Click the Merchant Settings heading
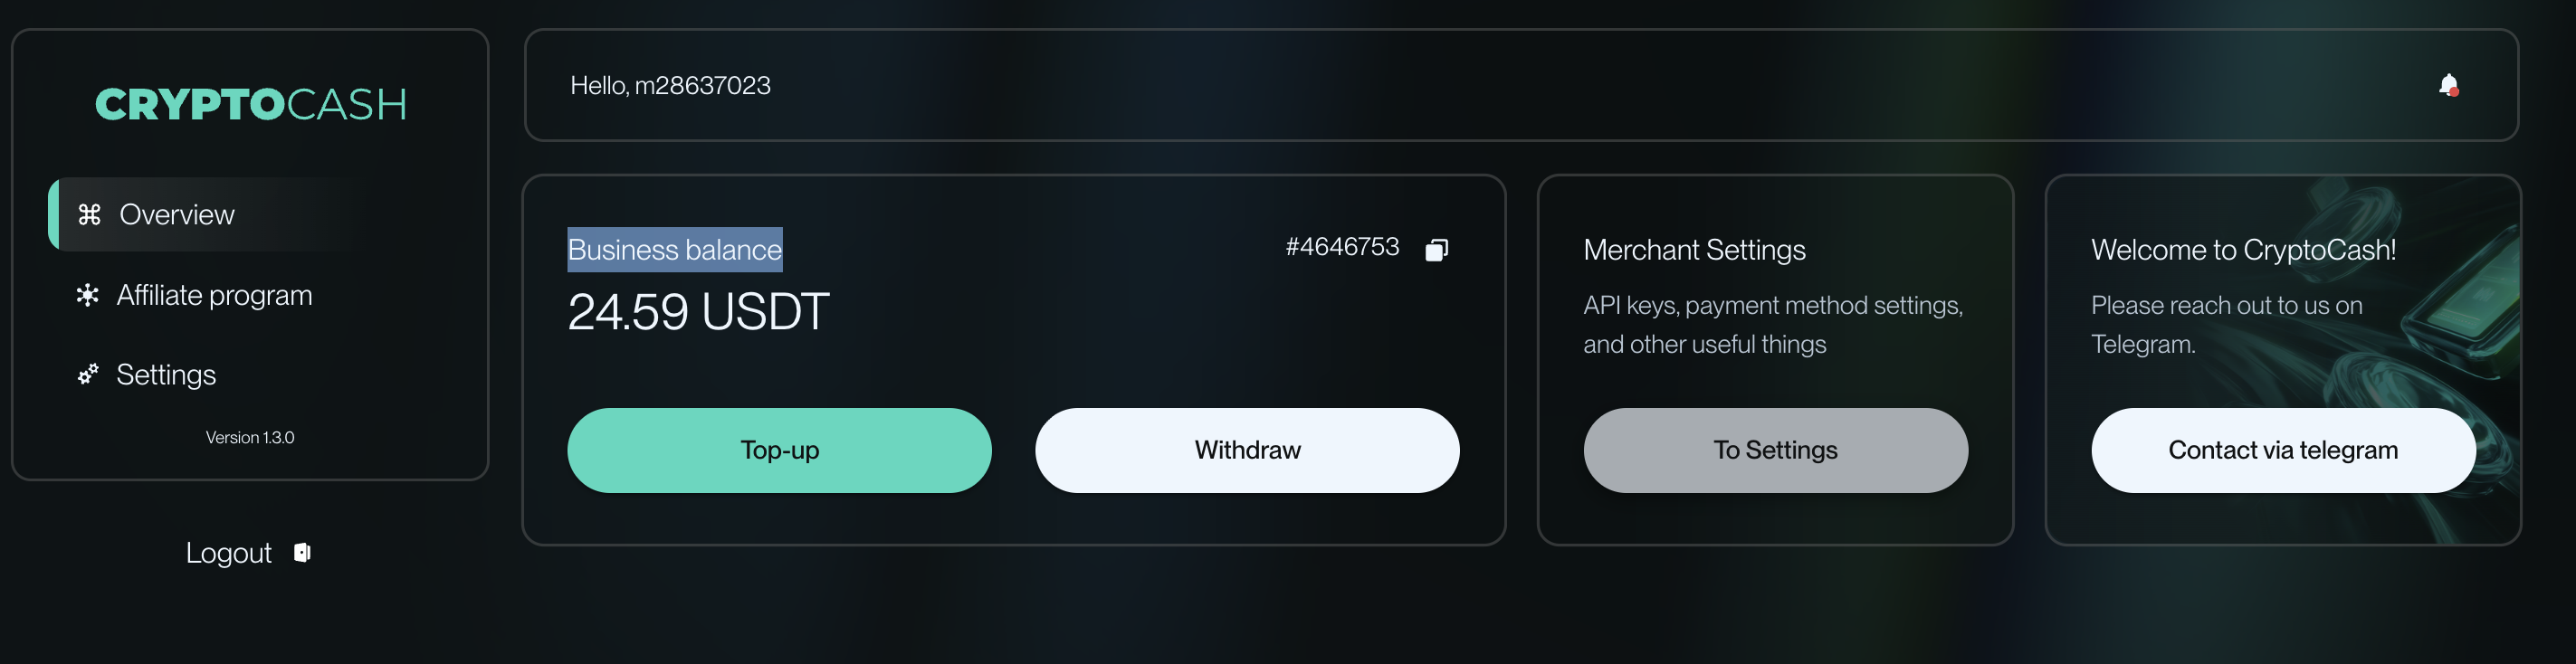Screen dimensions: 2576x664 pyautogui.click(x=1694, y=250)
